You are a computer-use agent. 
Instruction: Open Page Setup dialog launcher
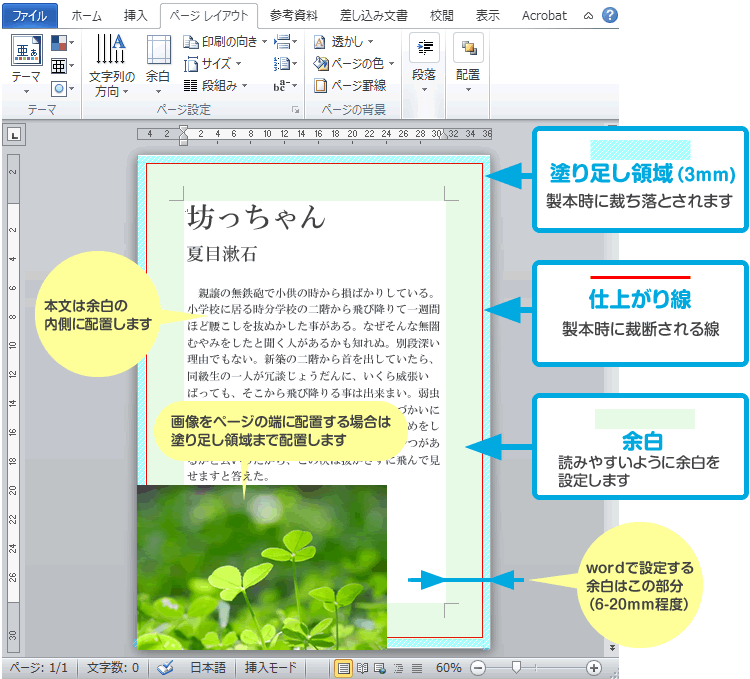click(x=295, y=110)
